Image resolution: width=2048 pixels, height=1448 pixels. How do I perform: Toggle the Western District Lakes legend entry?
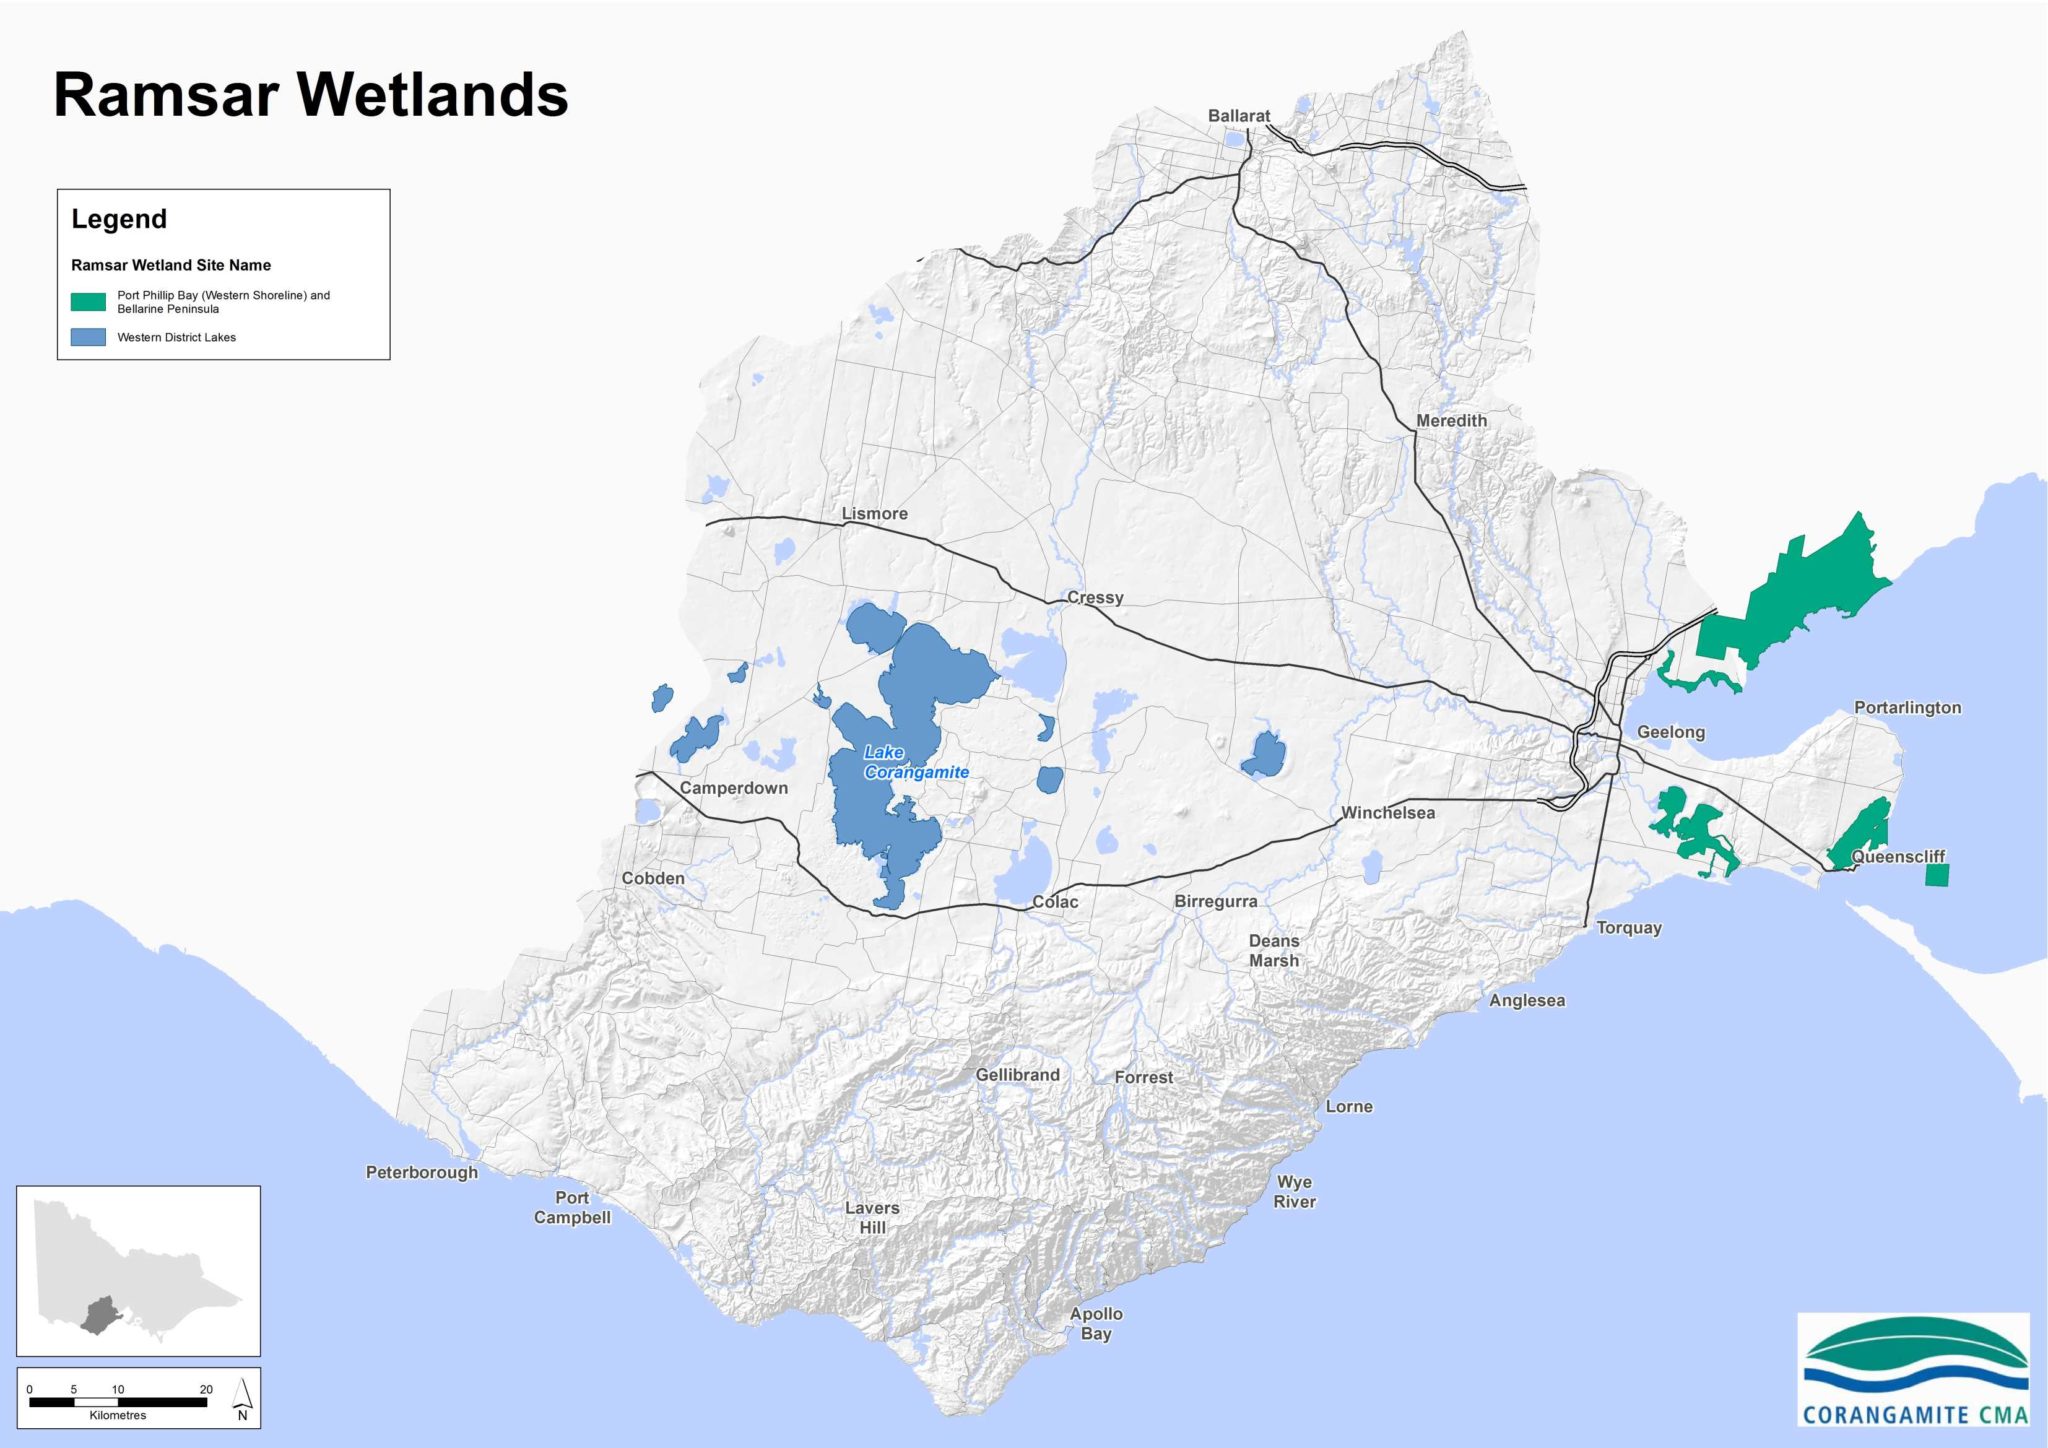[175, 340]
